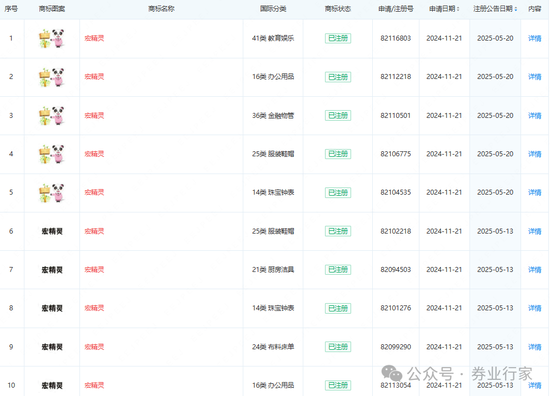Screen dimensions: 550x396
Task: Open 详情 for registration 82101276
Action: click(x=535, y=308)
